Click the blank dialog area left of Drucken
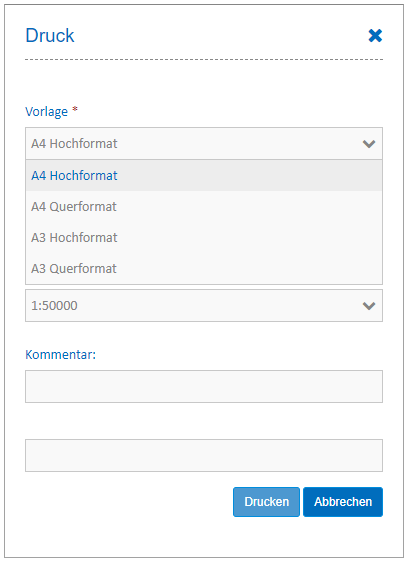 coord(129,502)
